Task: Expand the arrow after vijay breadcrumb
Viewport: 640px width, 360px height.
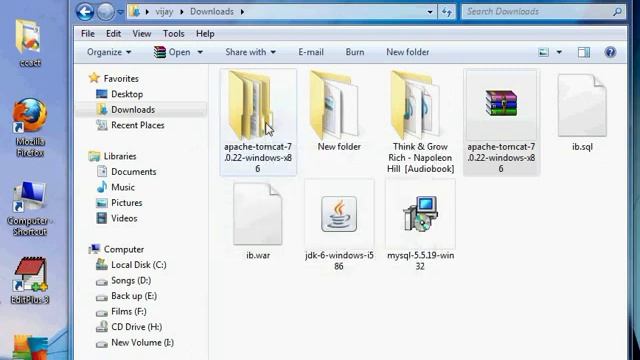Action: click(x=182, y=12)
